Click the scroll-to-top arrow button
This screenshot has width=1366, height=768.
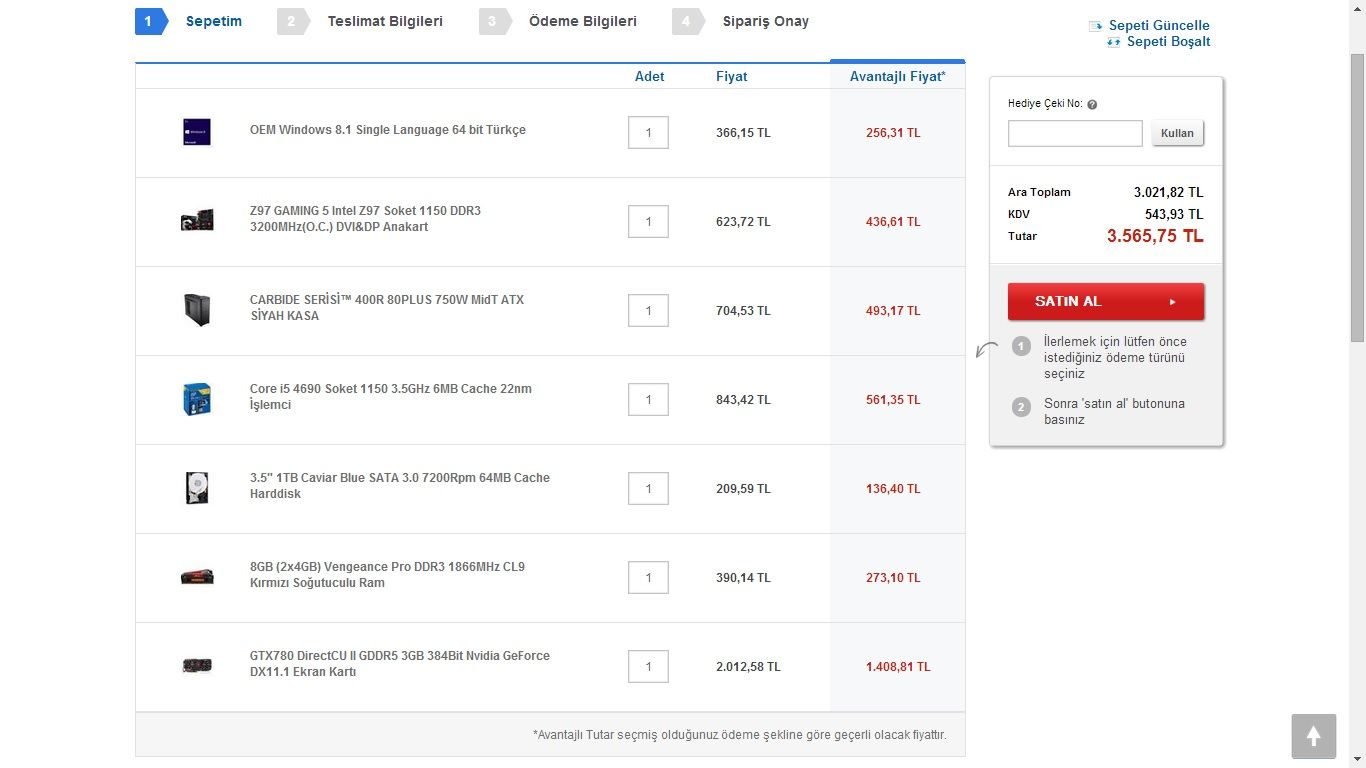tap(1313, 737)
